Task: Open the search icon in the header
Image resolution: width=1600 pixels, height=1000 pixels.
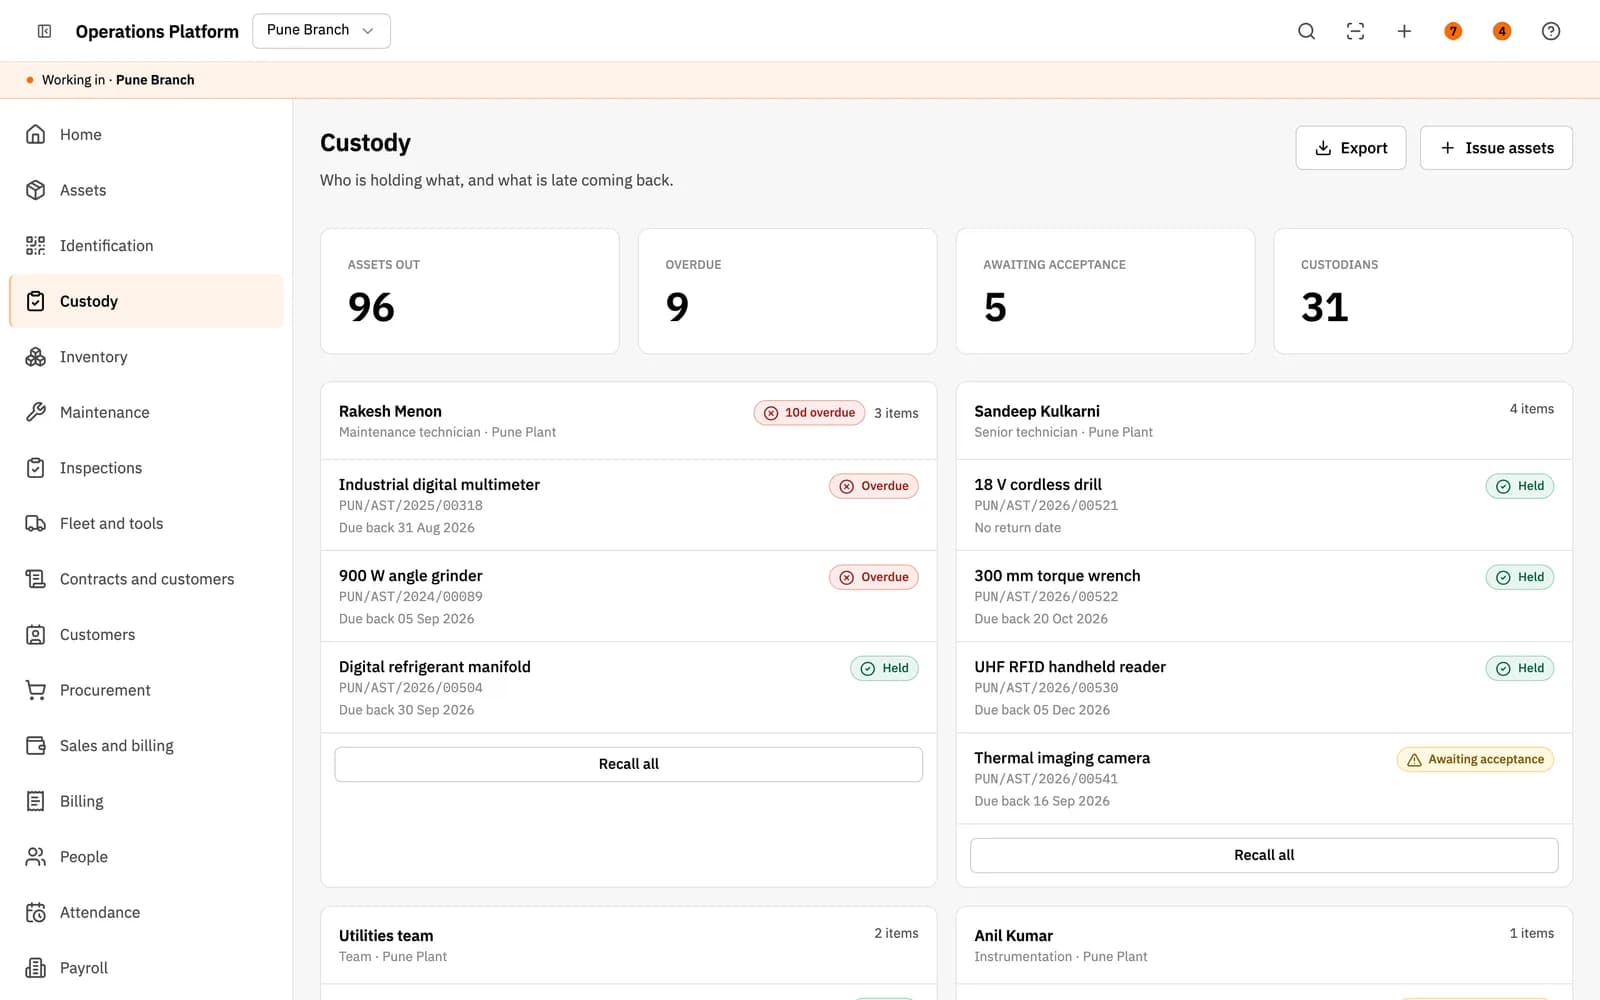Action: click(1306, 31)
